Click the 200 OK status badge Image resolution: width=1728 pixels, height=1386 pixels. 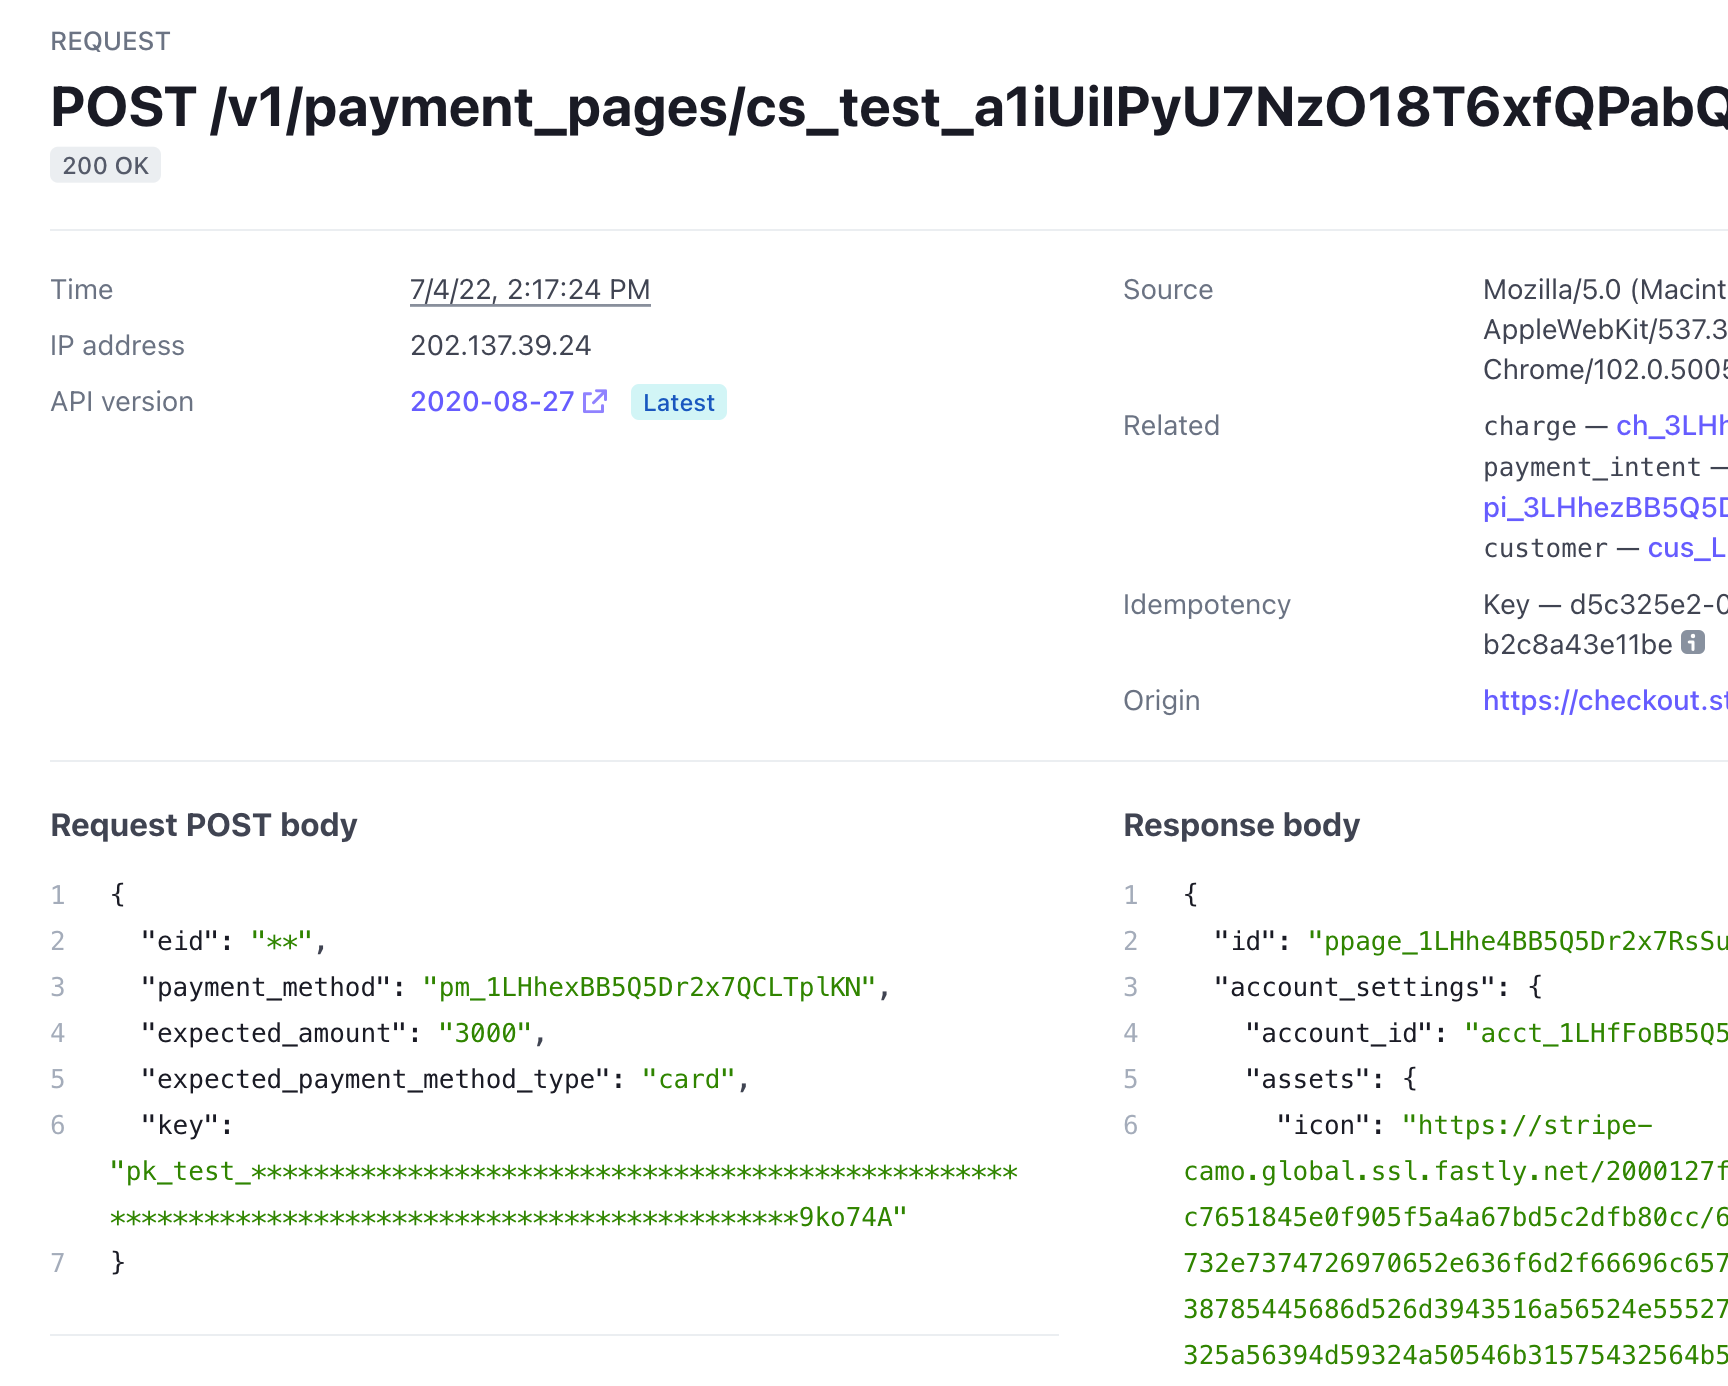(105, 165)
